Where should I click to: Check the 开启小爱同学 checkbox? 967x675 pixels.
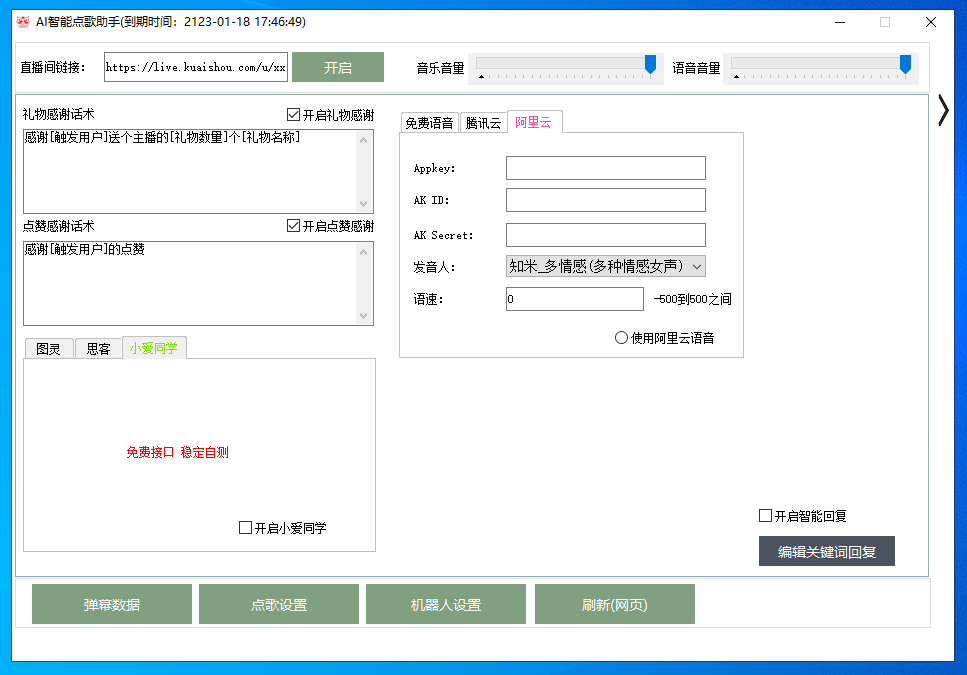coord(246,528)
